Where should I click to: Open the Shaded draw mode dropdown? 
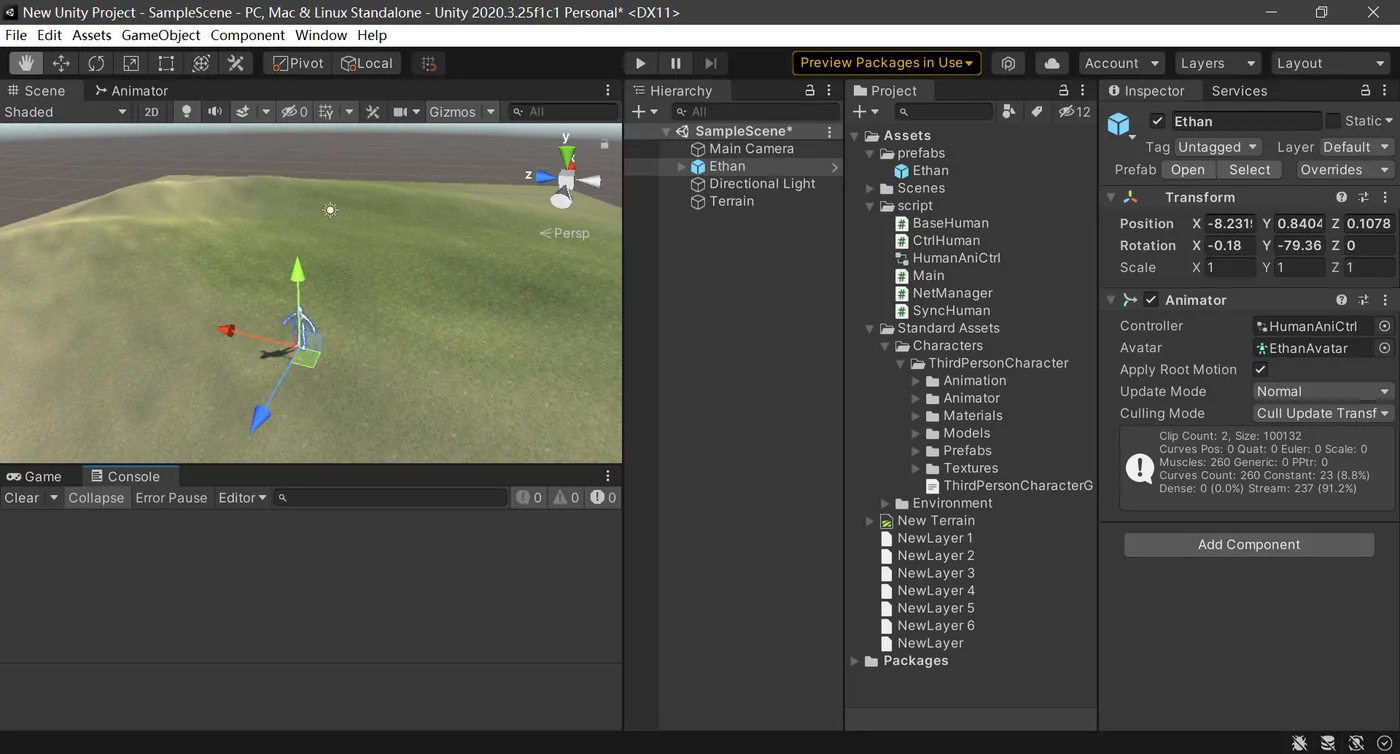[66, 112]
